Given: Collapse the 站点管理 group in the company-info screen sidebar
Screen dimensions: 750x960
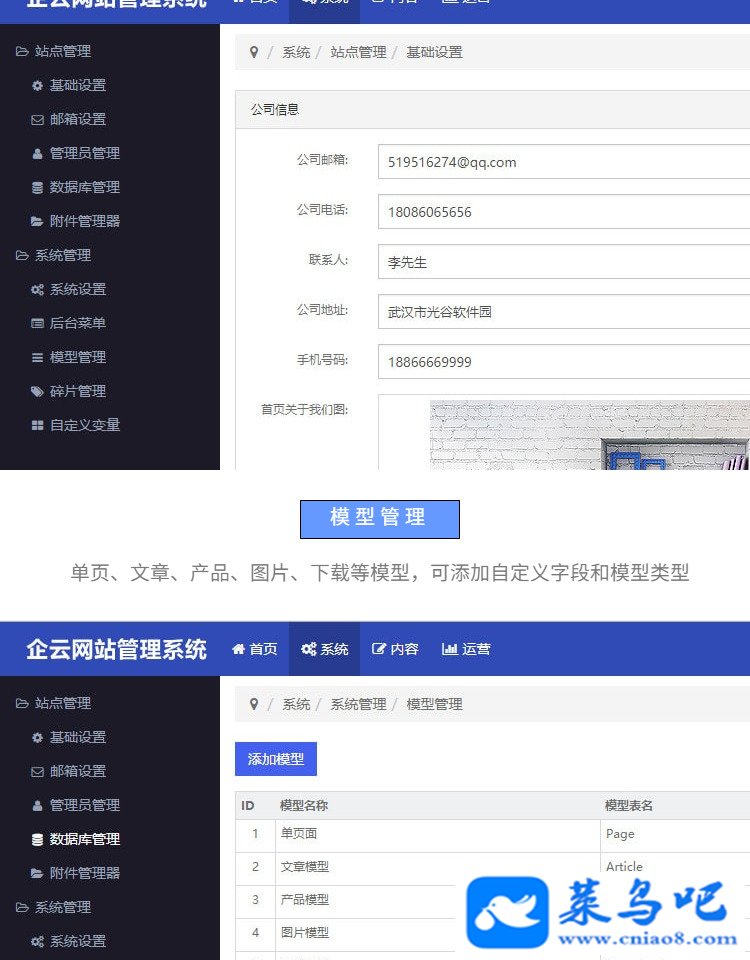Looking at the screenshot, I should coord(54,51).
